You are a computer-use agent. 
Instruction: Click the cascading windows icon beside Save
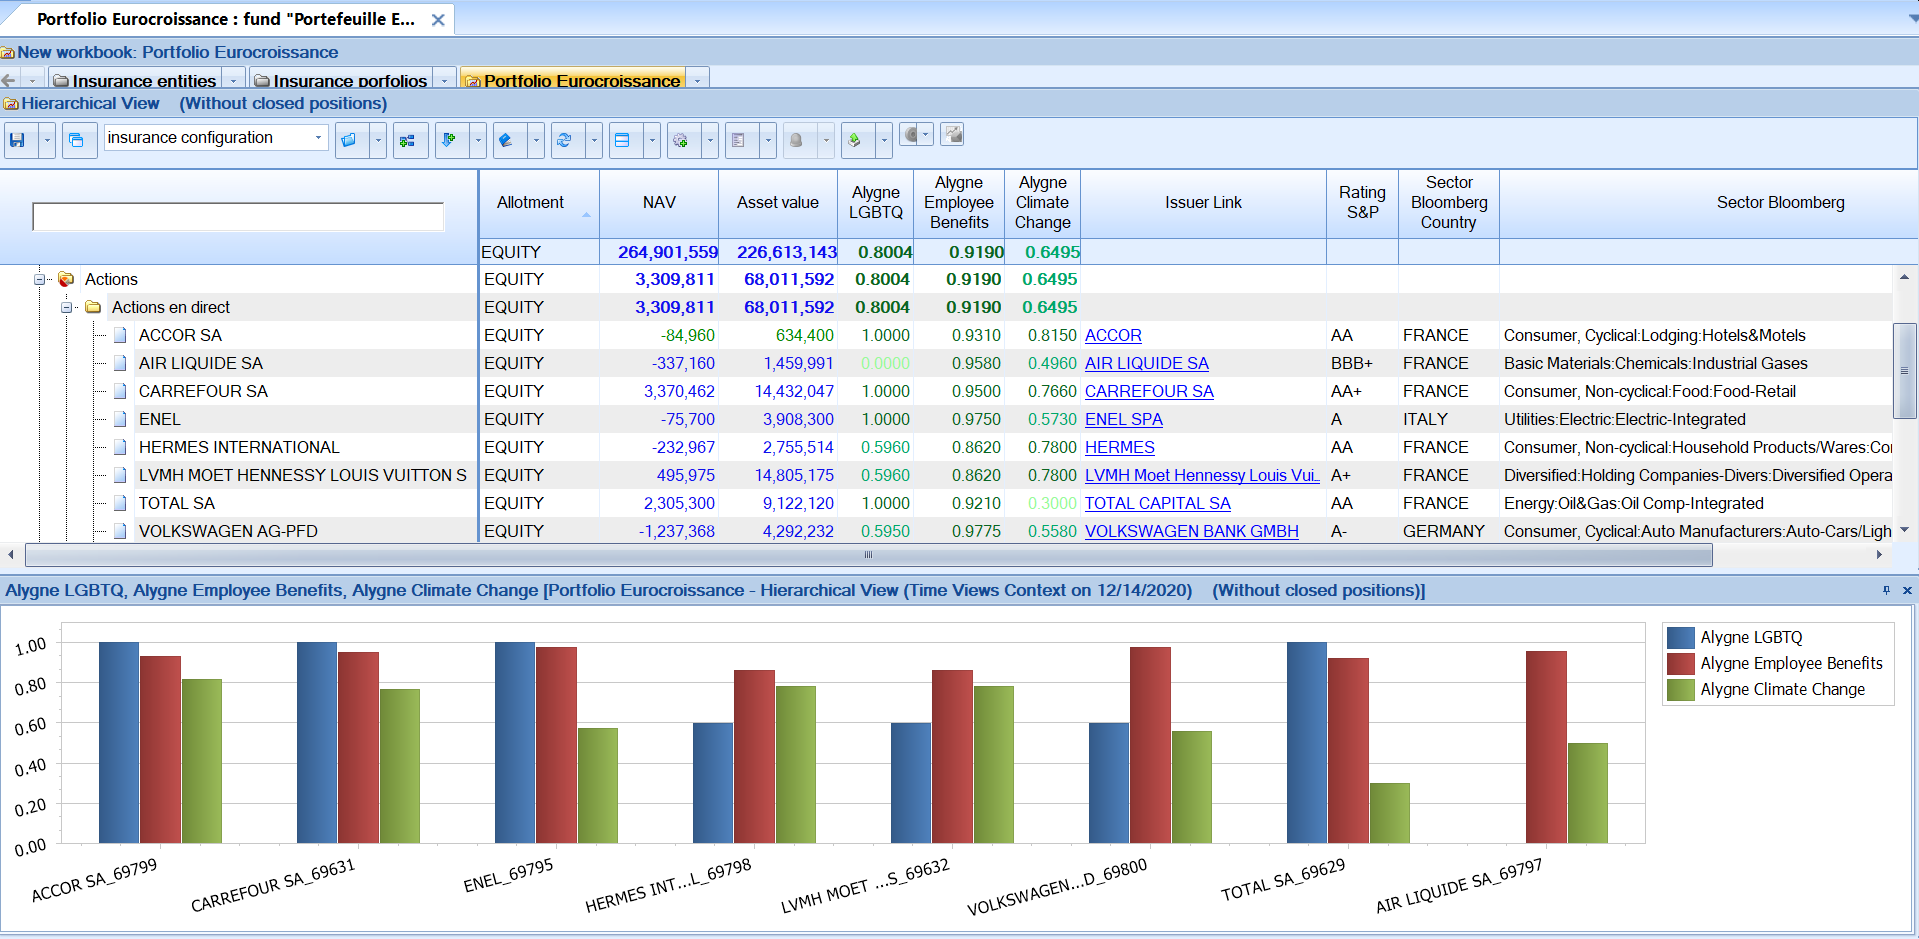(x=77, y=140)
